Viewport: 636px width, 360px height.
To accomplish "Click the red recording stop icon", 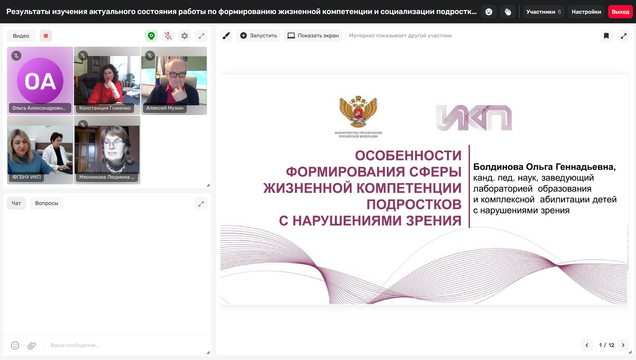I will point(46,36).
